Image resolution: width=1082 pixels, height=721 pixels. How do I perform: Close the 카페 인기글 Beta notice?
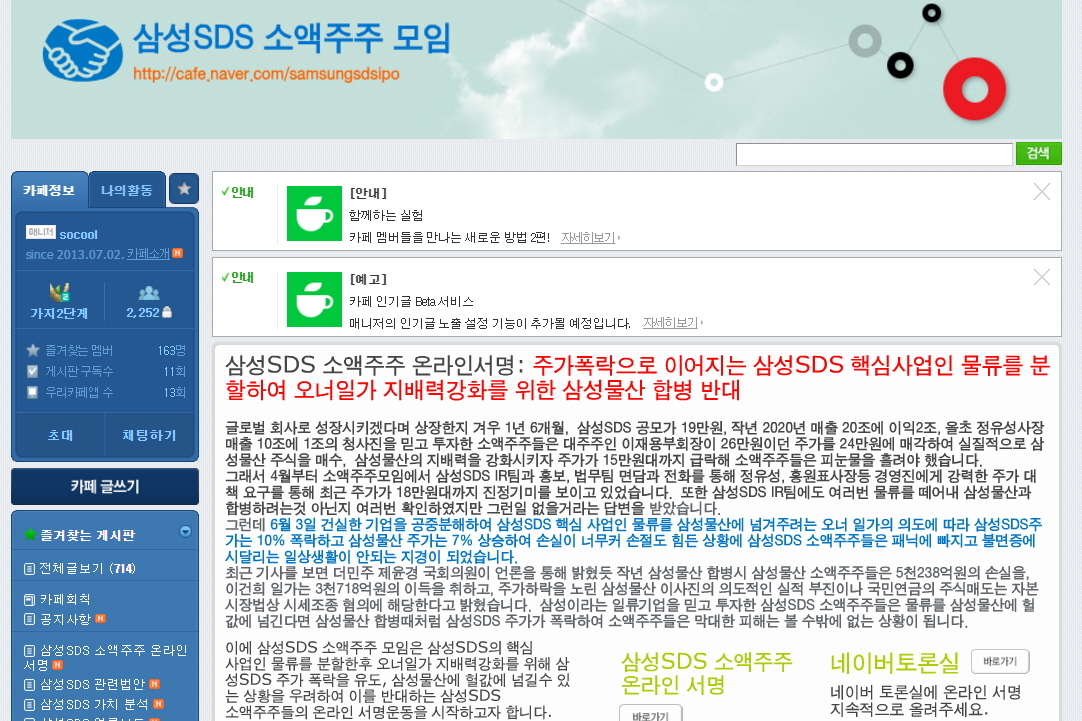coord(1042,277)
